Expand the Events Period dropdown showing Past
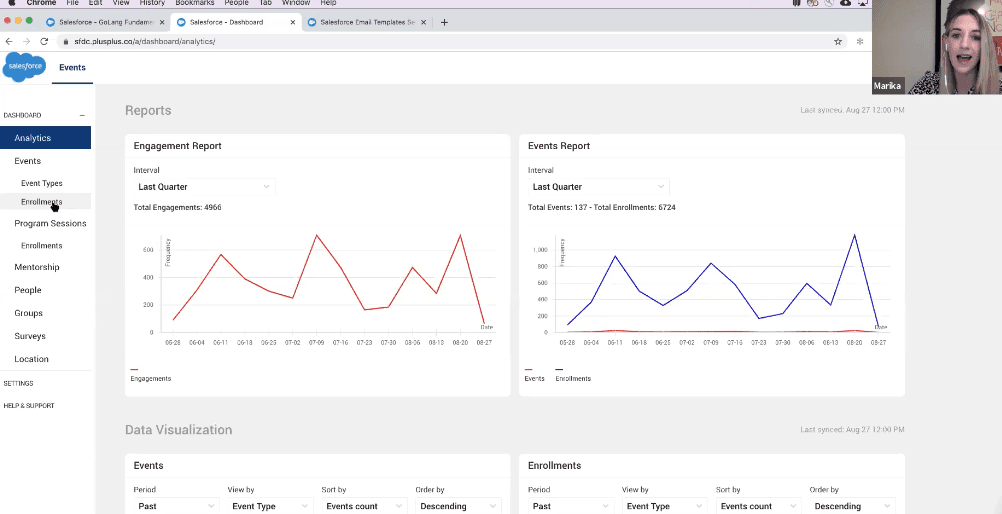The width and height of the screenshot is (1002, 514). pyautogui.click(x=176, y=506)
